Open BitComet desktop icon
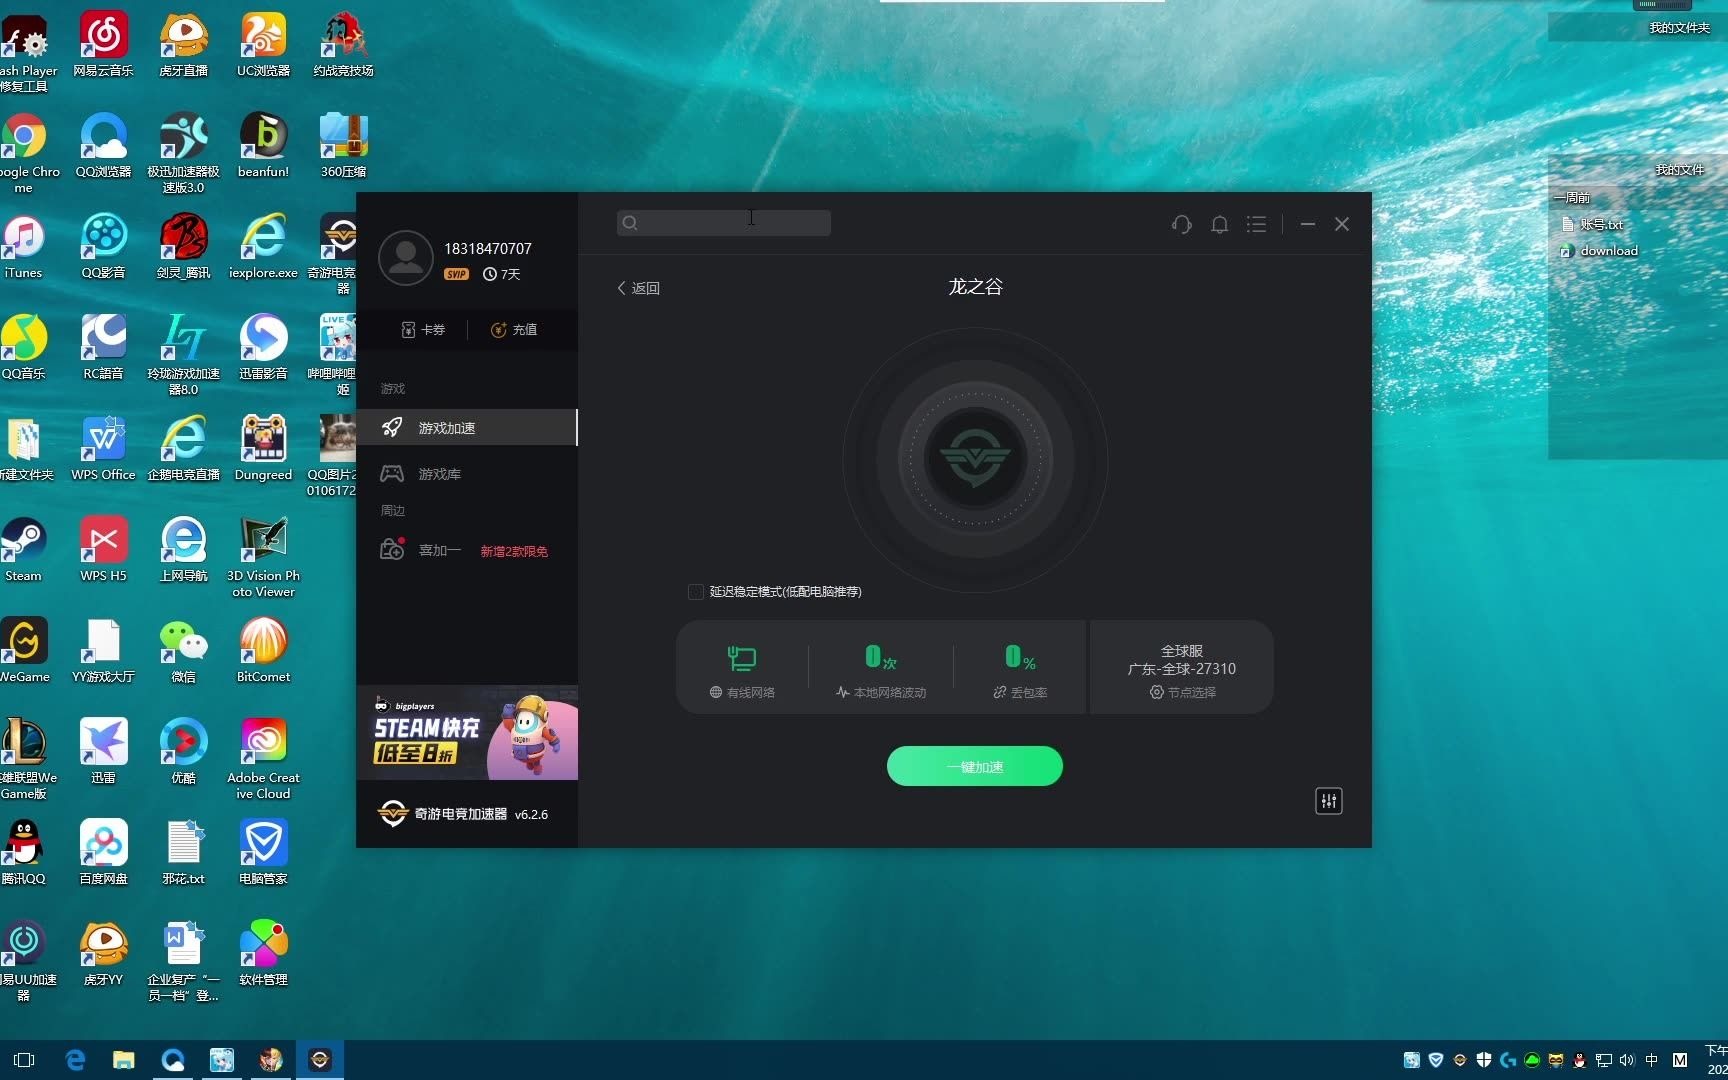This screenshot has width=1728, height=1080. [x=263, y=651]
